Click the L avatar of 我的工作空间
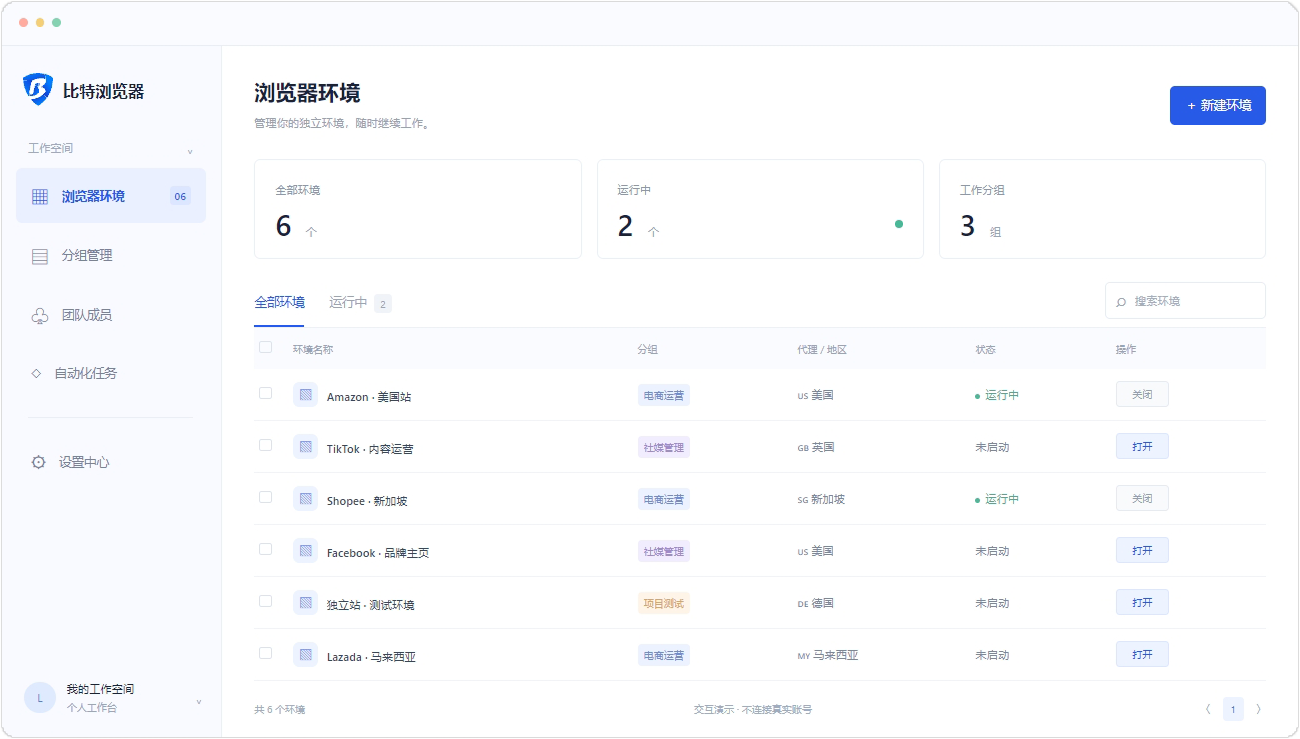Image resolution: width=1300 pixels, height=739 pixels. pyautogui.click(x=40, y=698)
